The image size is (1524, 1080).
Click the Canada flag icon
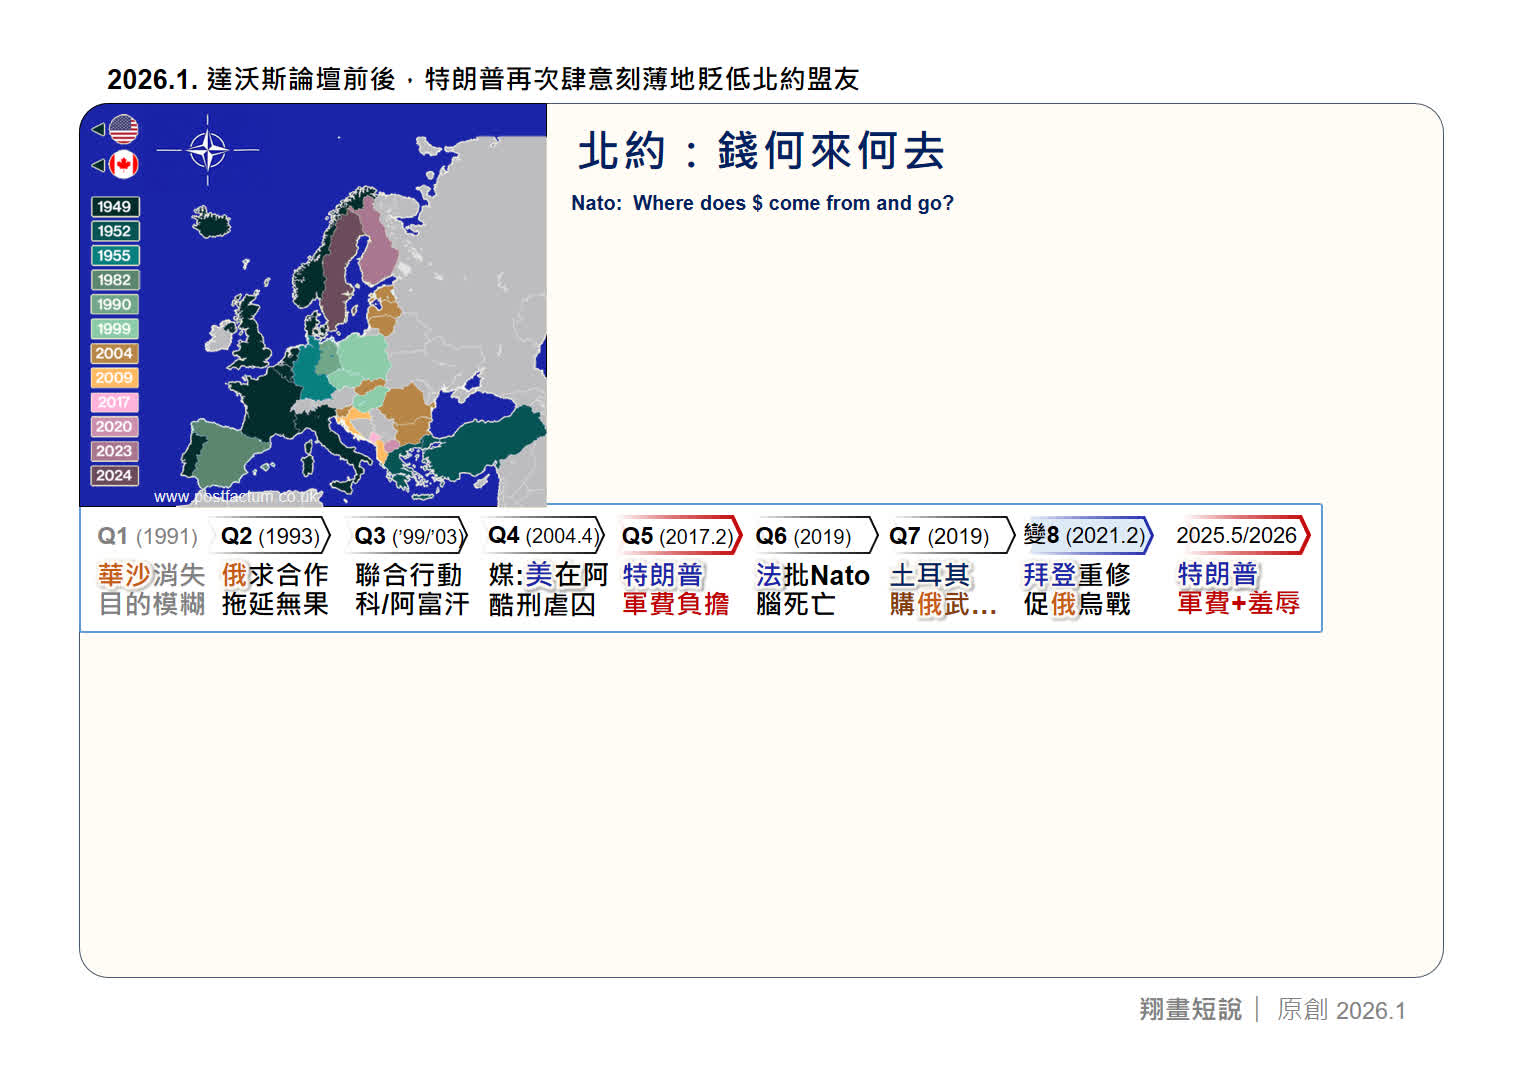[124, 165]
